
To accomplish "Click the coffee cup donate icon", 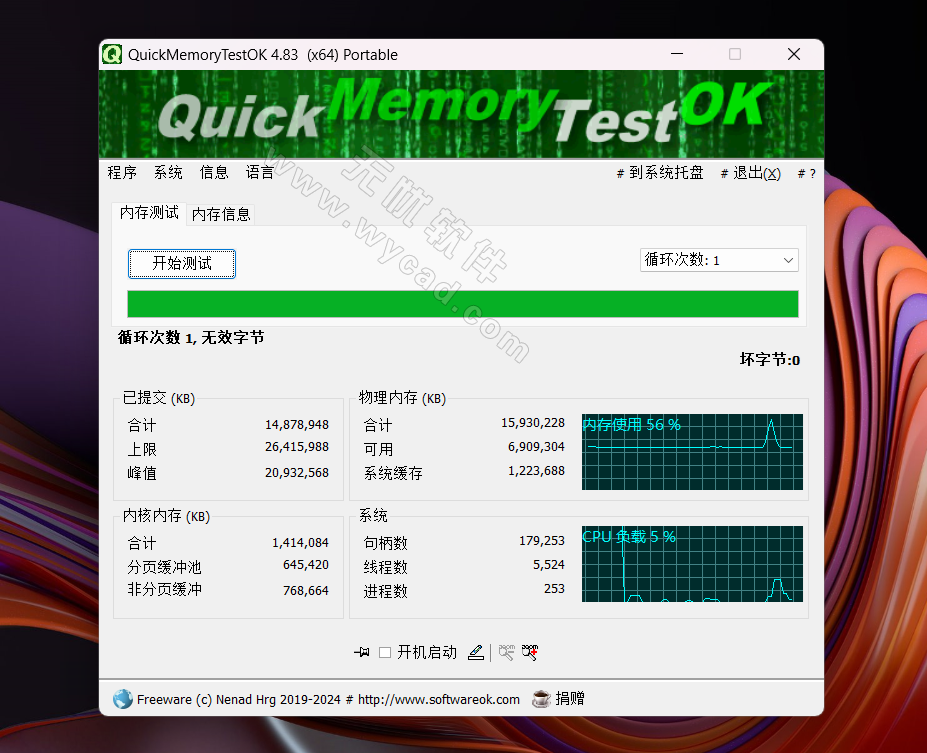I will [x=541, y=699].
